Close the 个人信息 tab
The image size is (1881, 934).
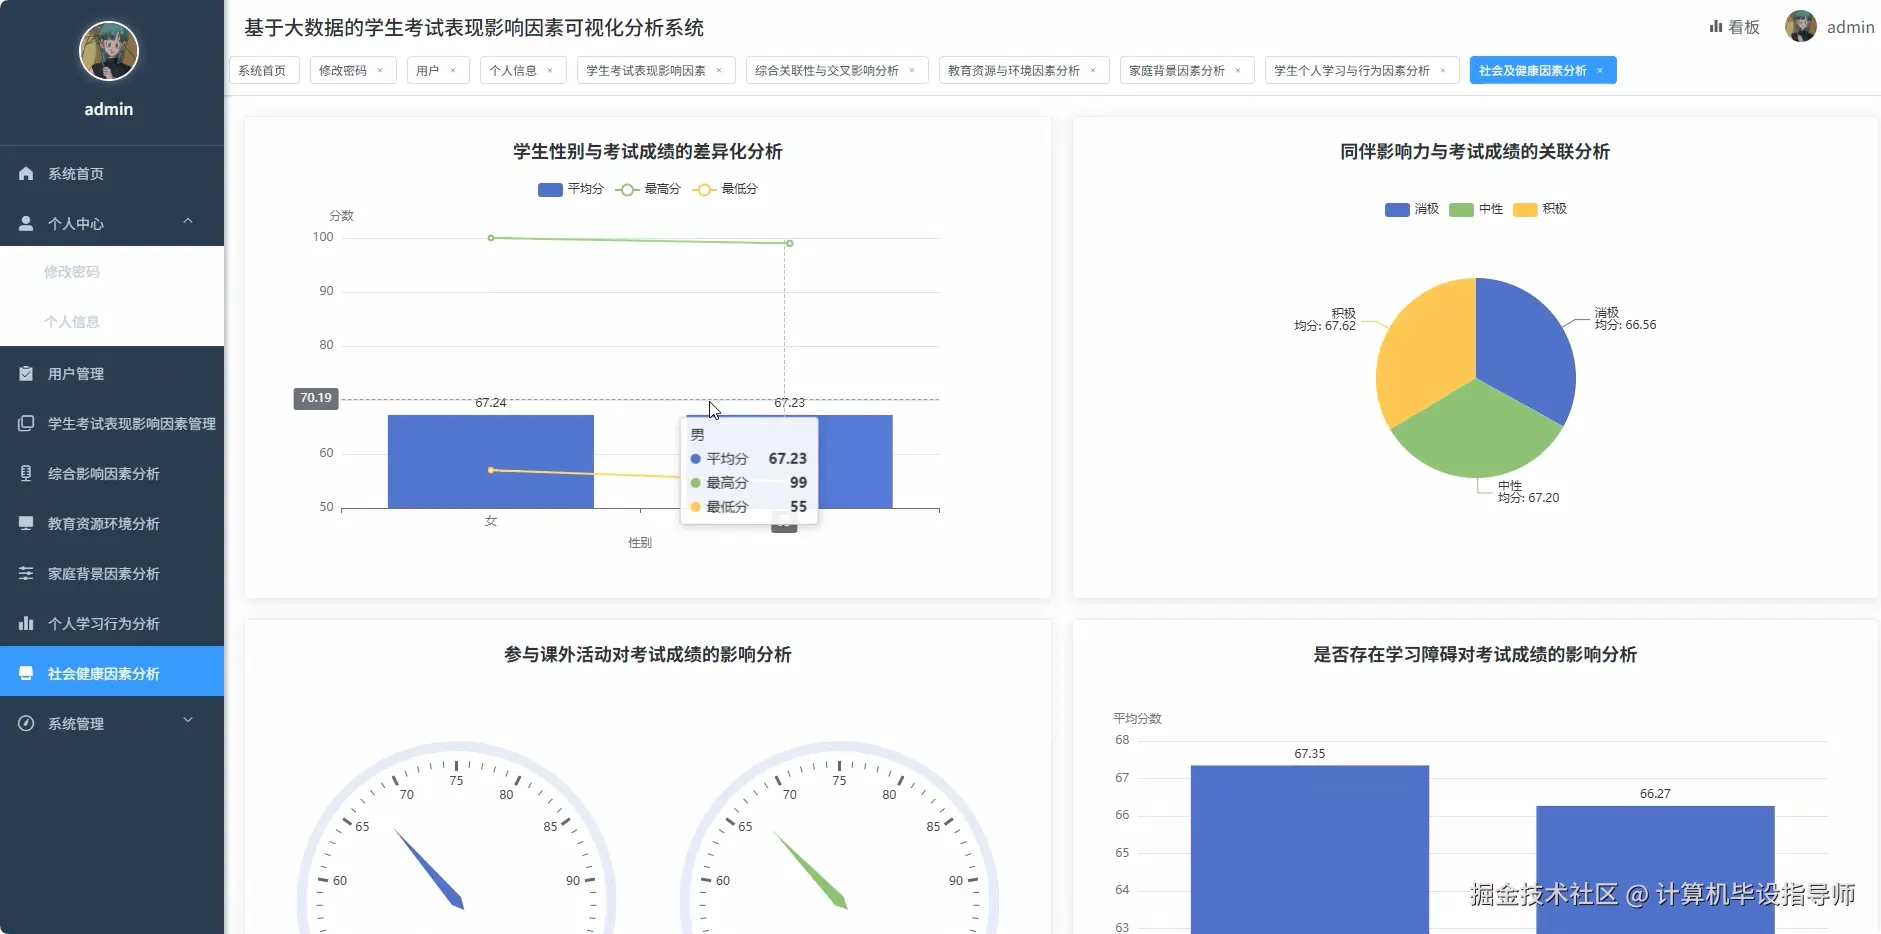(x=550, y=71)
